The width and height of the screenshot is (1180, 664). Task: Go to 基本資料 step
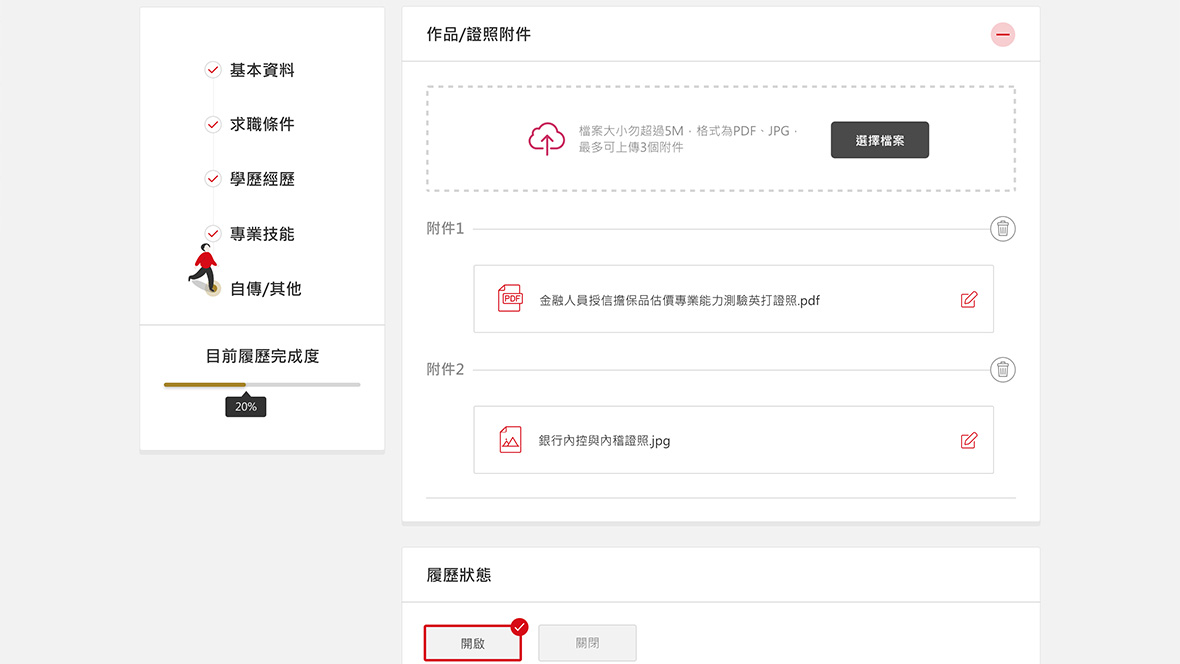[262, 70]
